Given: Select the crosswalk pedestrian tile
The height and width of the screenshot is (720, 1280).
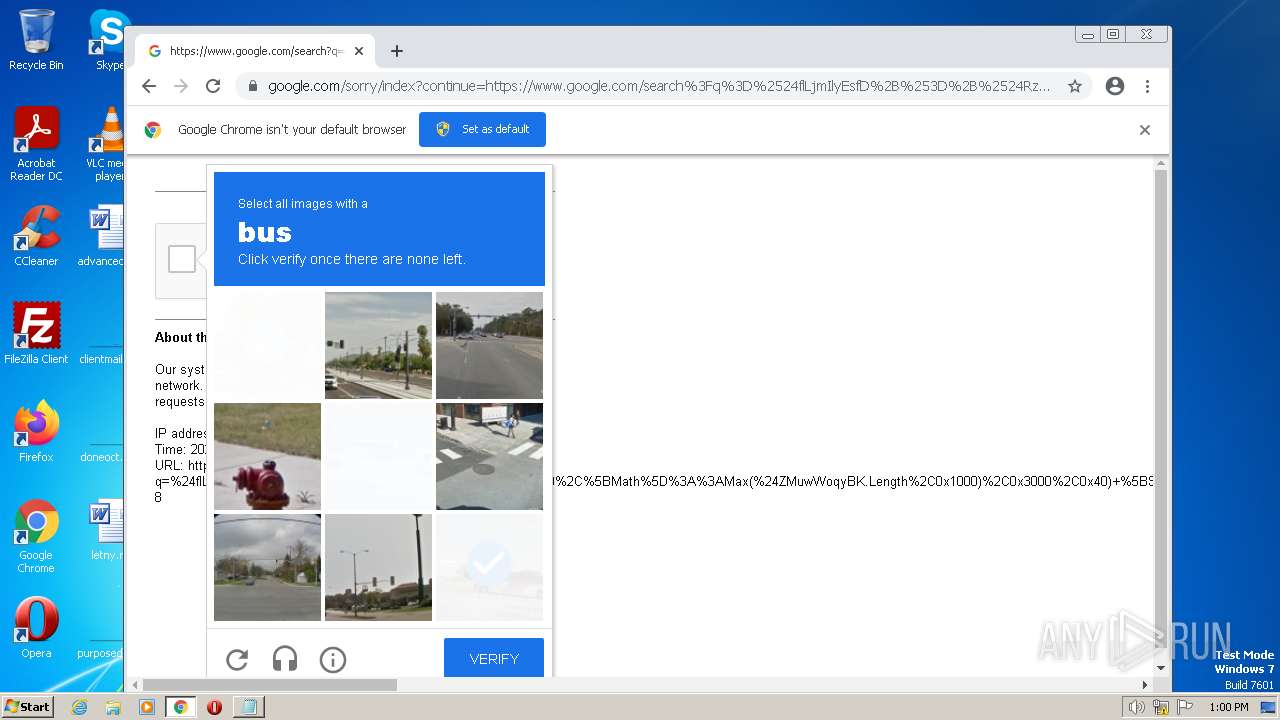Looking at the screenshot, I should [489, 456].
